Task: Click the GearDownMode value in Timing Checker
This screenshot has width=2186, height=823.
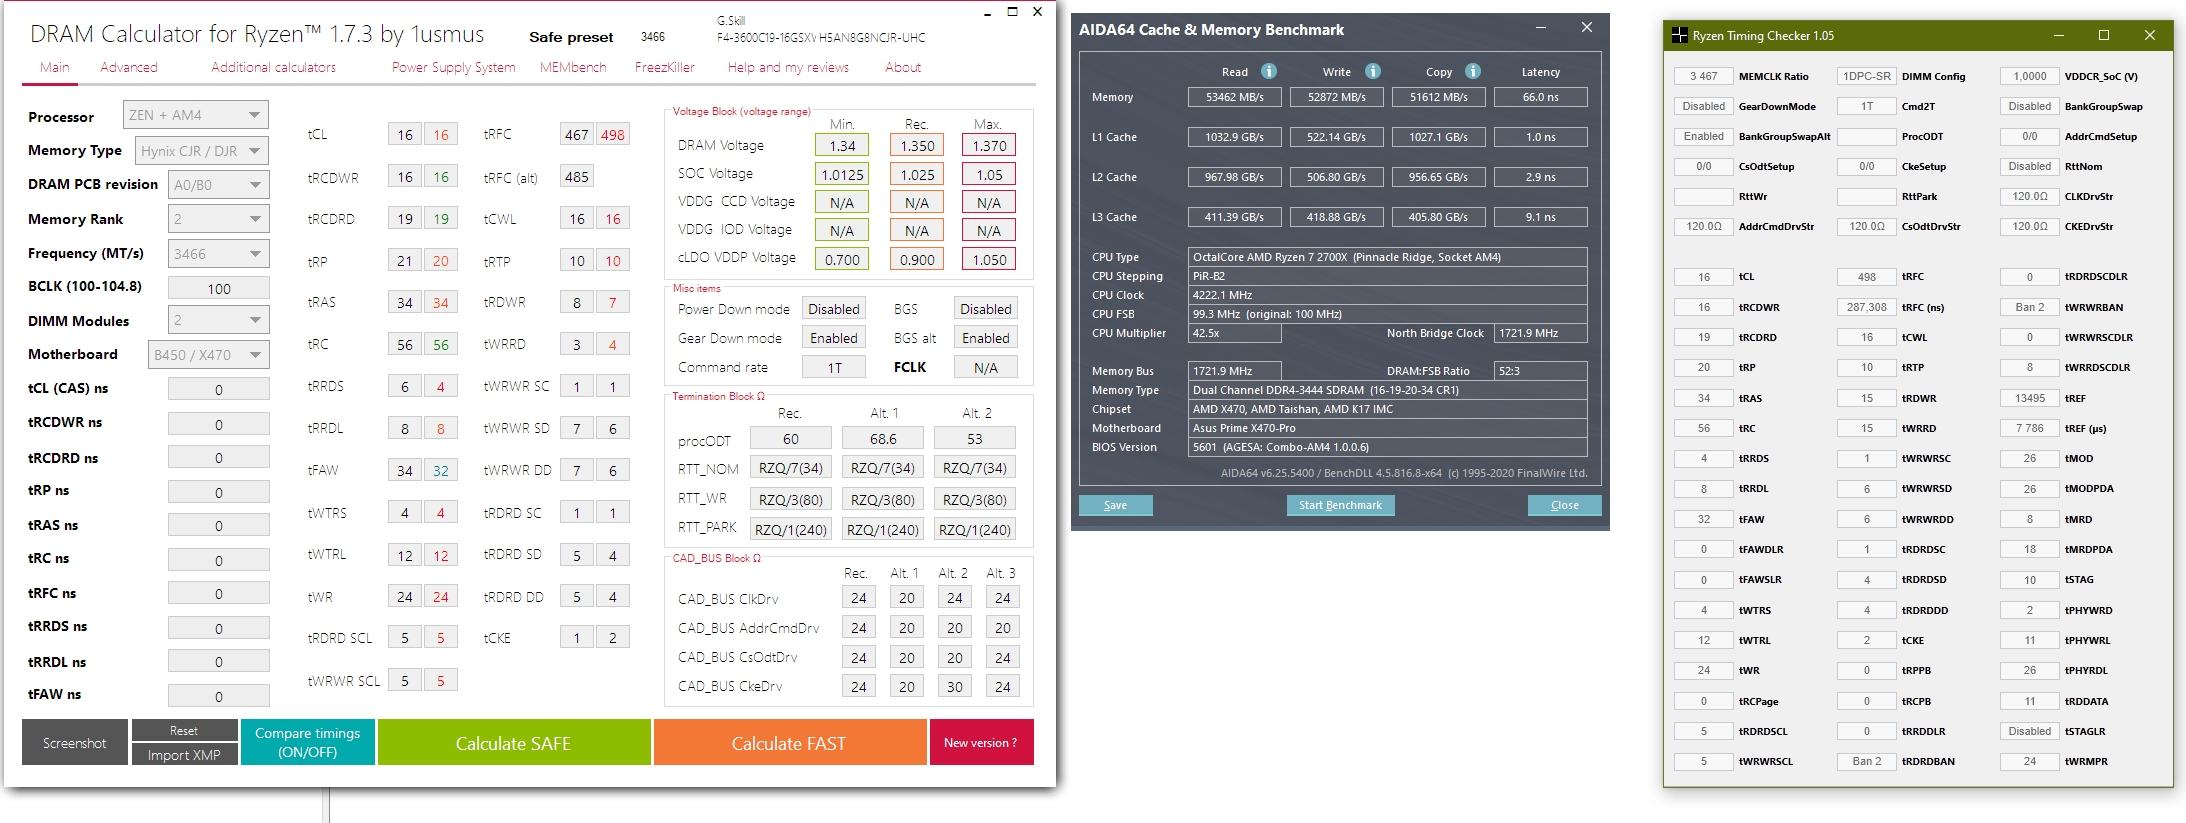Action: pos(1704,106)
